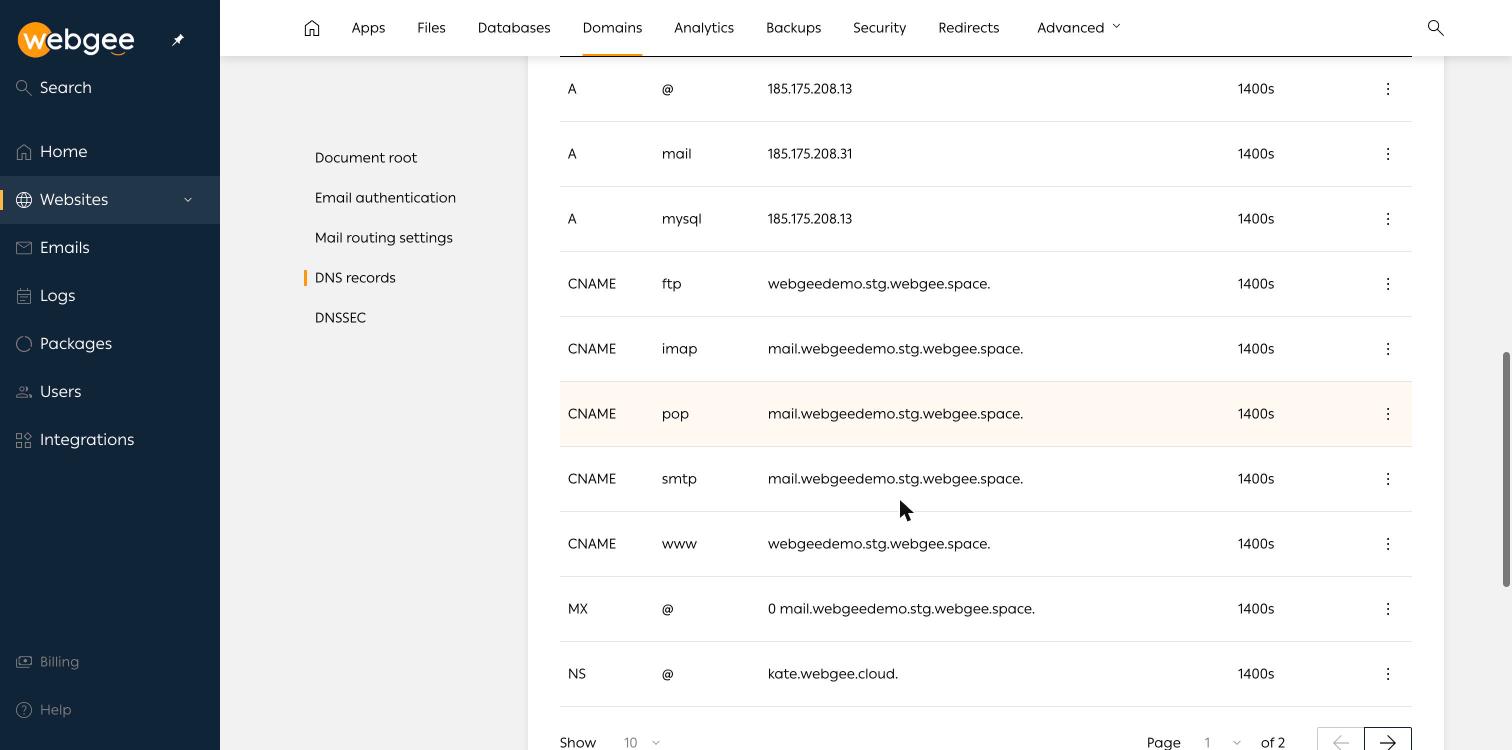
Task: Switch to the Analytics tab
Action: coord(704,28)
